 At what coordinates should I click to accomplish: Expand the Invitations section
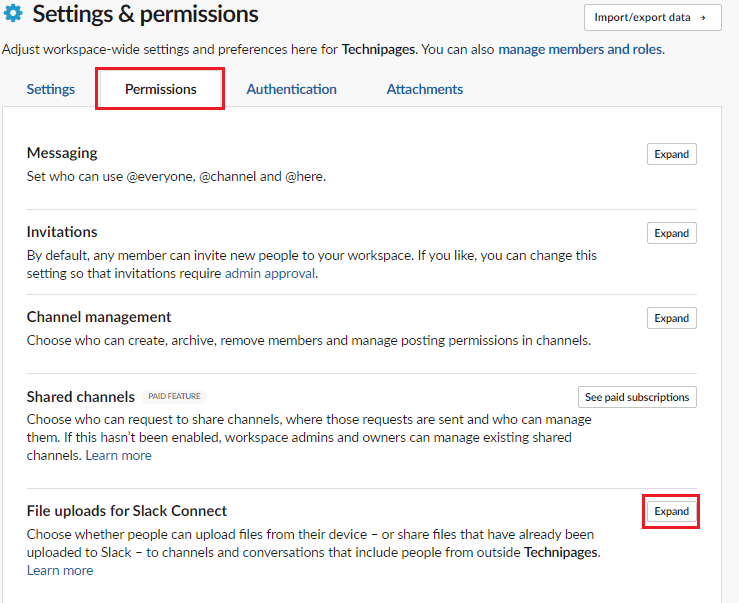pos(672,233)
